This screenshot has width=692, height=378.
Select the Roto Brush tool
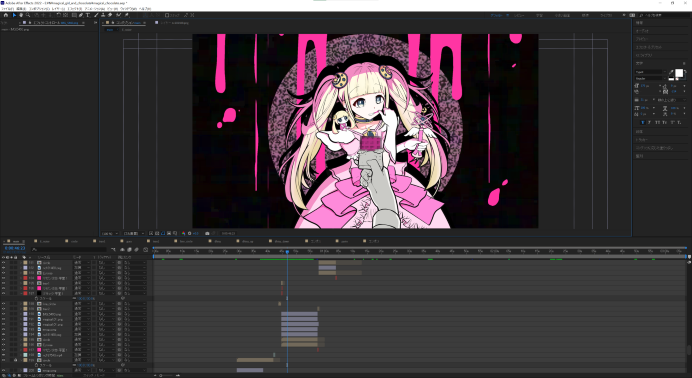[x=118, y=15]
